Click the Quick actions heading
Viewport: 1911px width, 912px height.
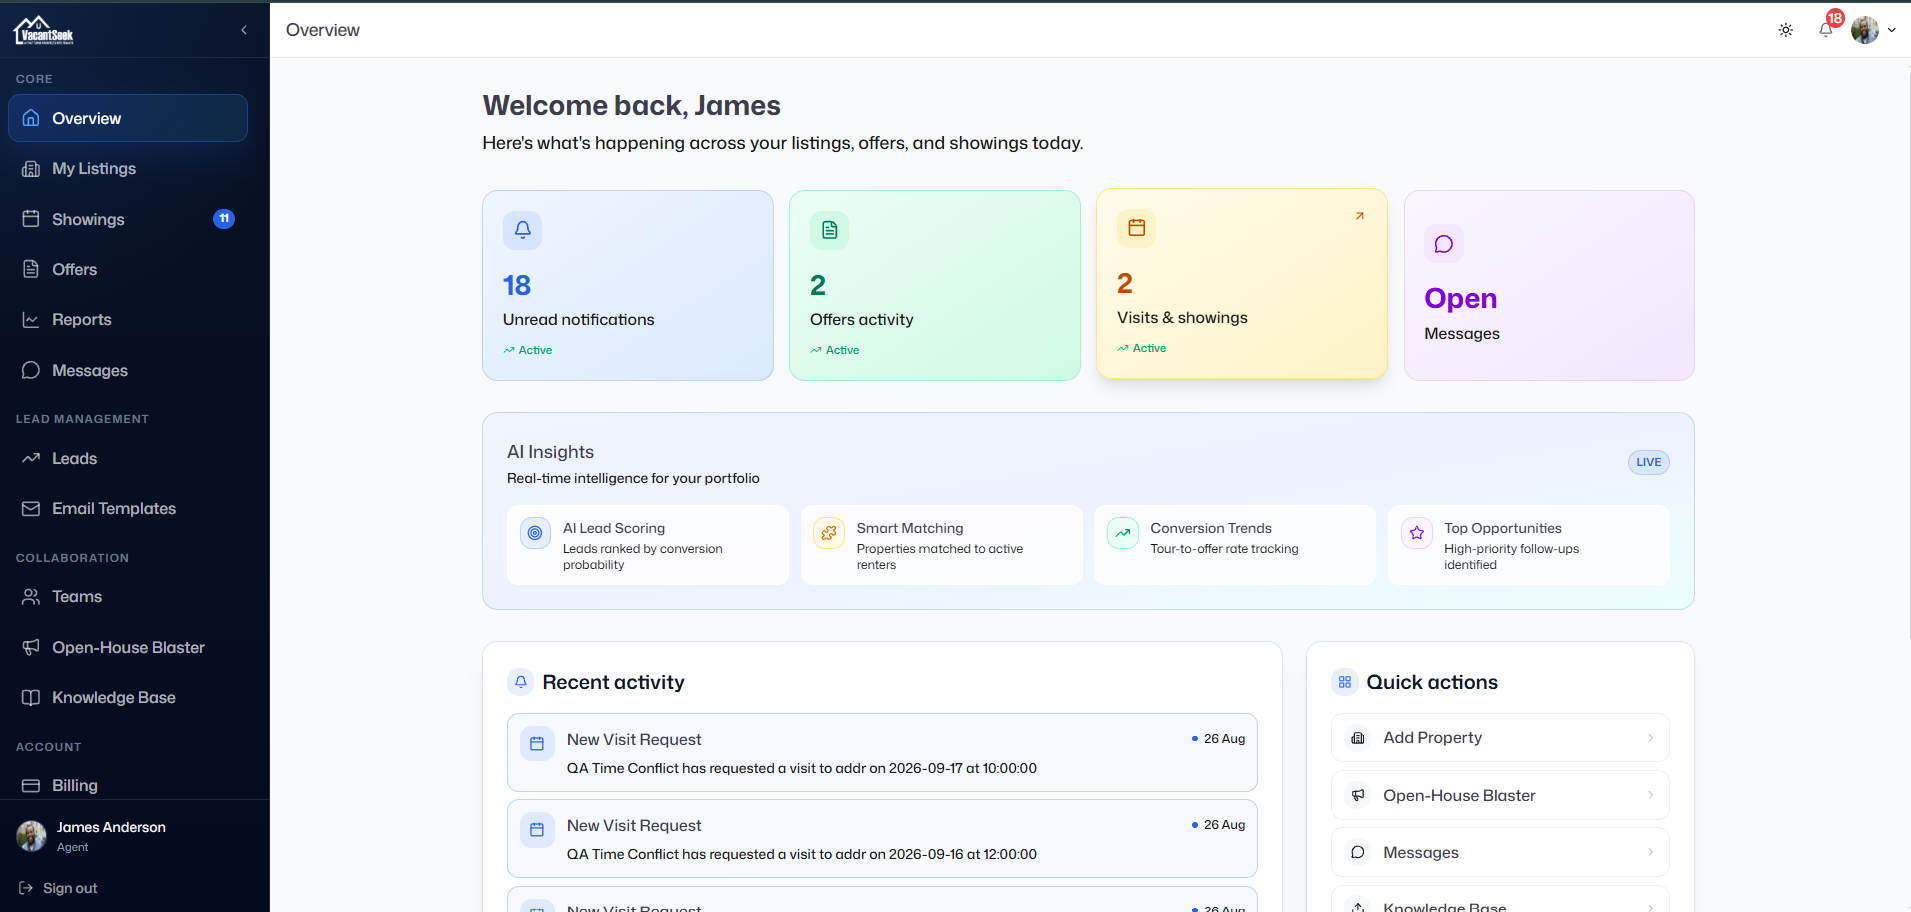[1432, 682]
